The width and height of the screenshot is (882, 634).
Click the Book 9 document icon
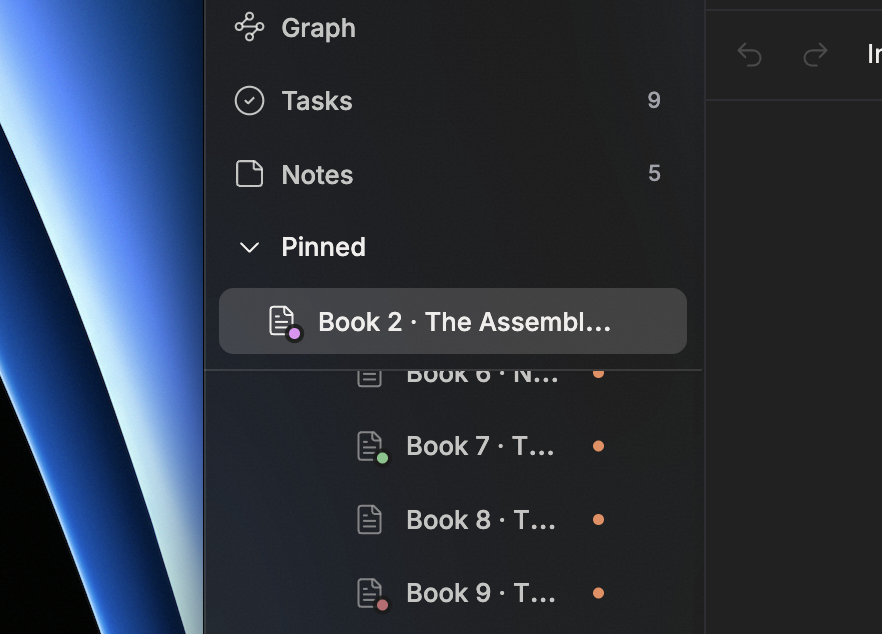[x=372, y=594]
